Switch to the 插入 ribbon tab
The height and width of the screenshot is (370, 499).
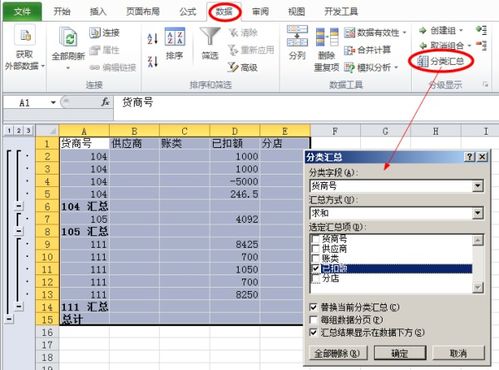(x=98, y=12)
